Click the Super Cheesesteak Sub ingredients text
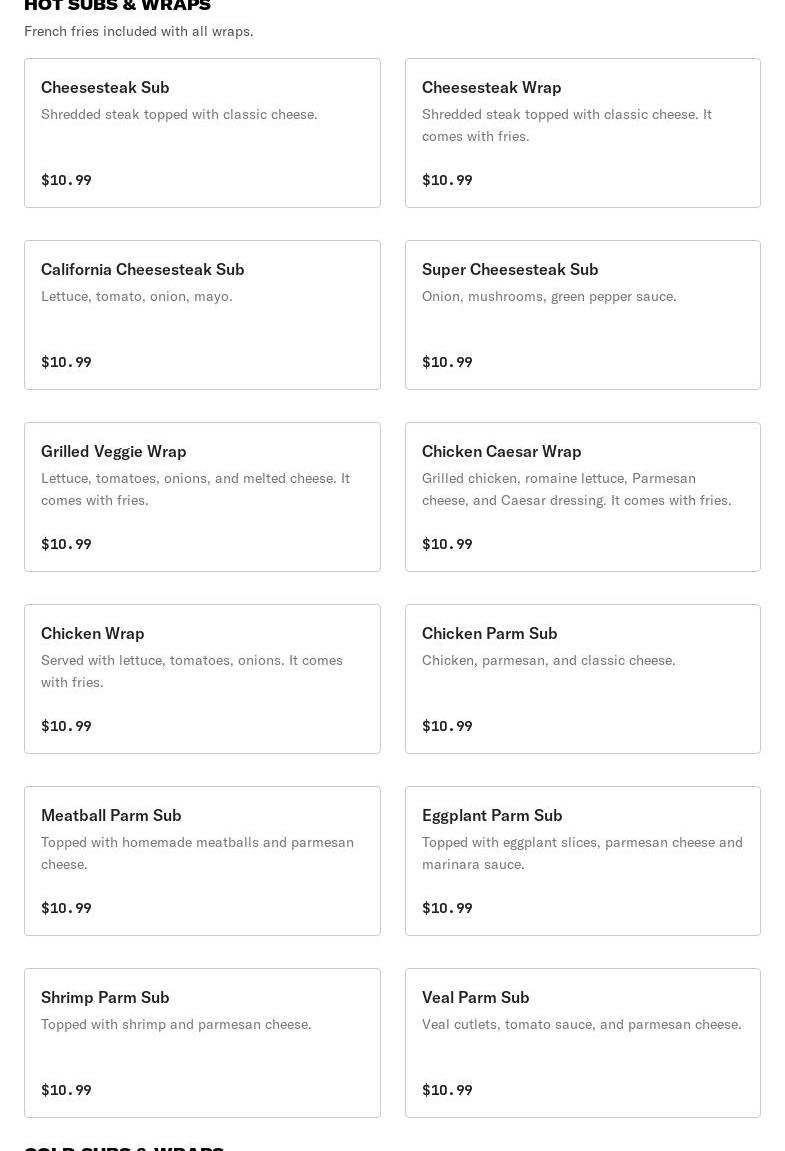The image size is (785, 1151). [x=549, y=296]
